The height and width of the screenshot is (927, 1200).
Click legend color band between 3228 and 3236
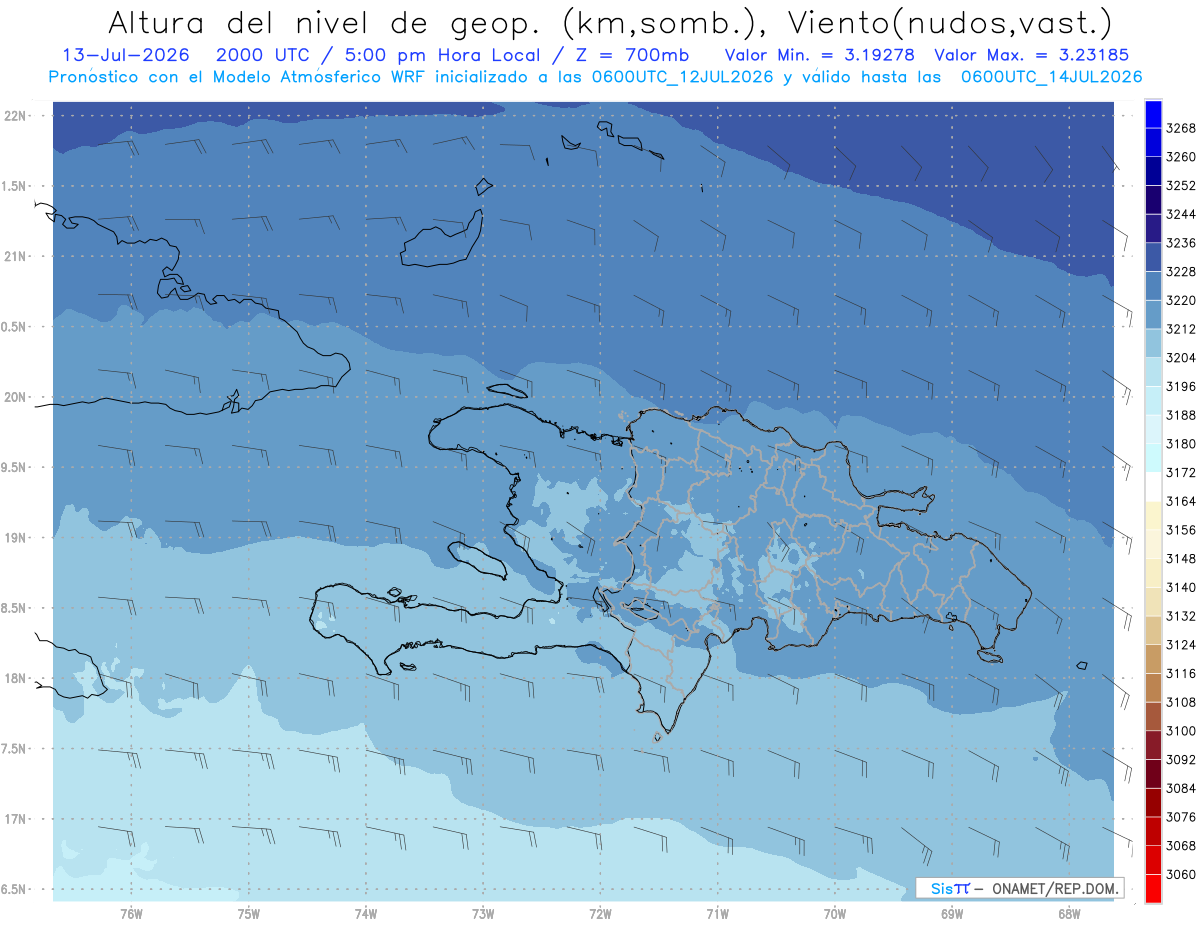pos(1152,257)
